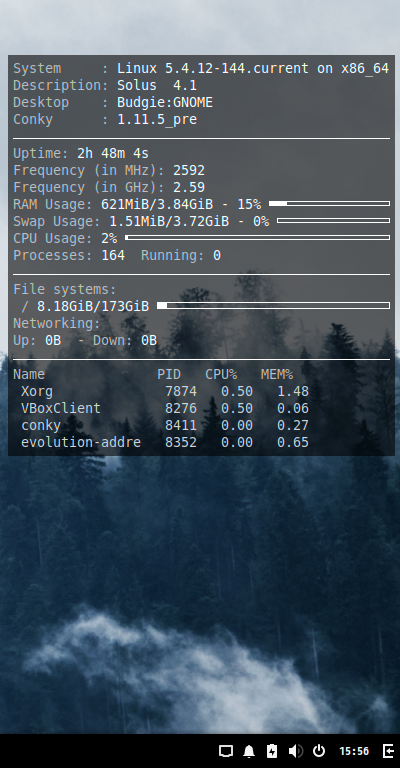Click the 'Budgie:GNOME' desktop value
Viewport: 400px width, 768px height.
coord(165,102)
